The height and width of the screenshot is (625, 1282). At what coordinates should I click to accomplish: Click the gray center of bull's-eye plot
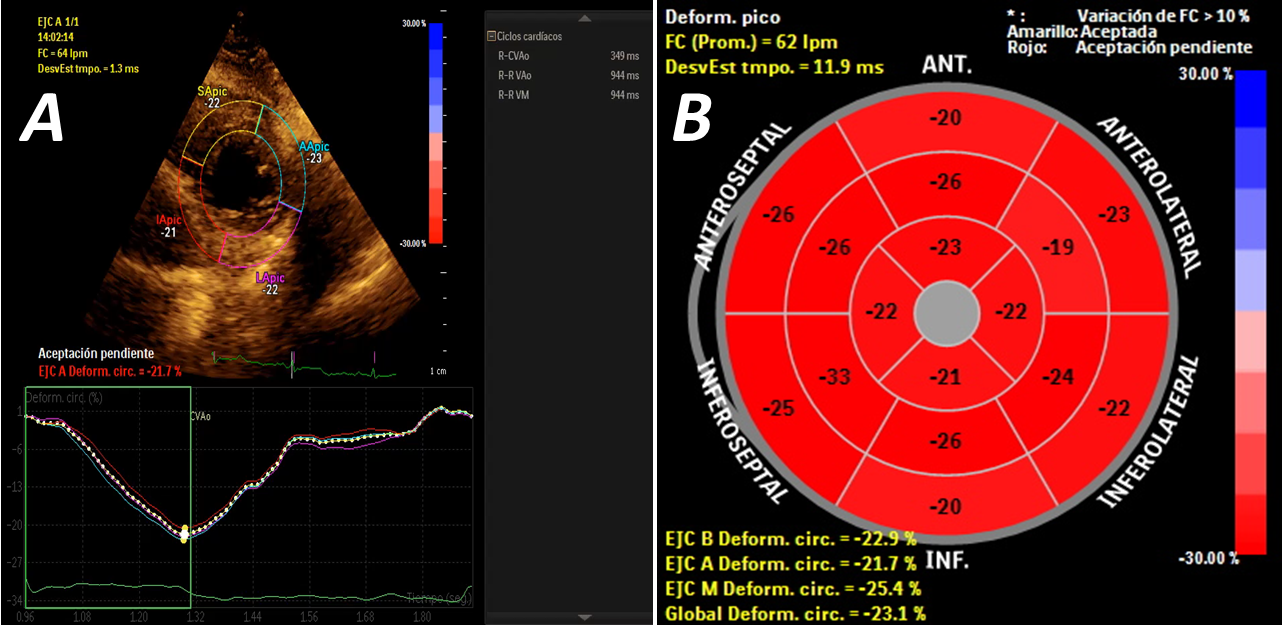coord(946,313)
